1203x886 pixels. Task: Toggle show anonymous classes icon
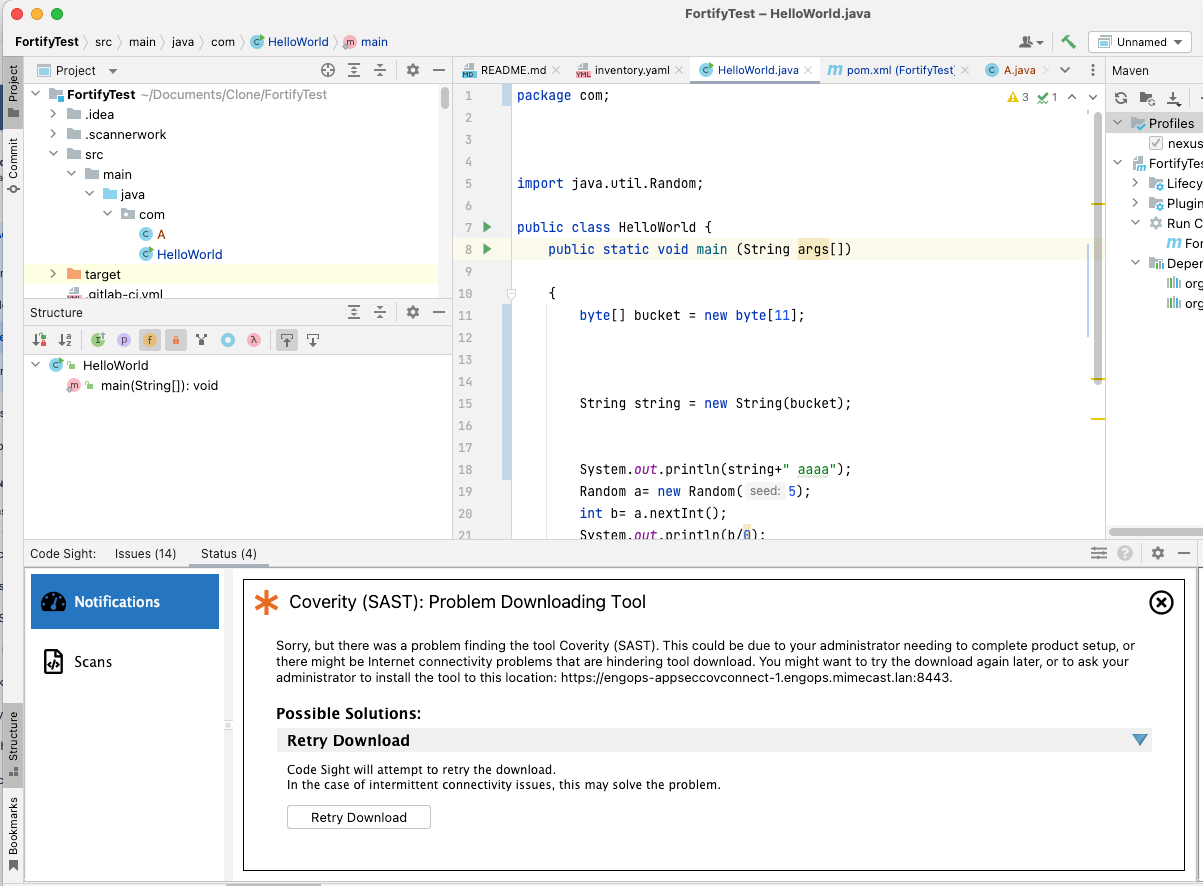pyautogui.click(x=228, y=340)
